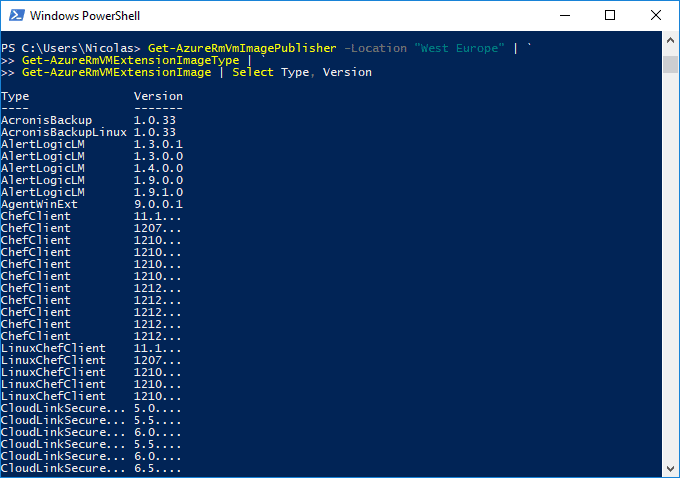The height and width of the screenshot is (478, 680).
Task: Click the AlertLogicLM 1.9.1.0 version value
Action: pos(158,192)
